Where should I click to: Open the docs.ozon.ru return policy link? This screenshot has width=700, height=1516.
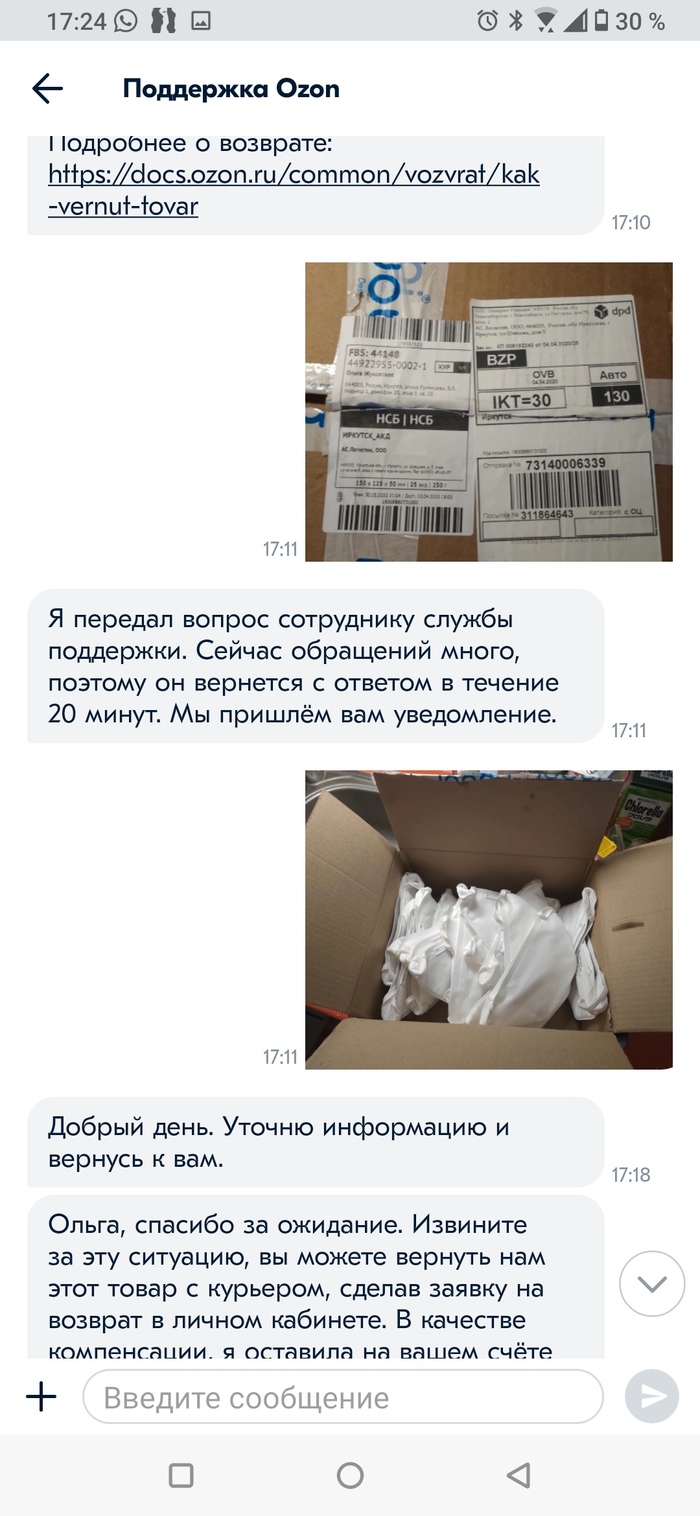294,190
